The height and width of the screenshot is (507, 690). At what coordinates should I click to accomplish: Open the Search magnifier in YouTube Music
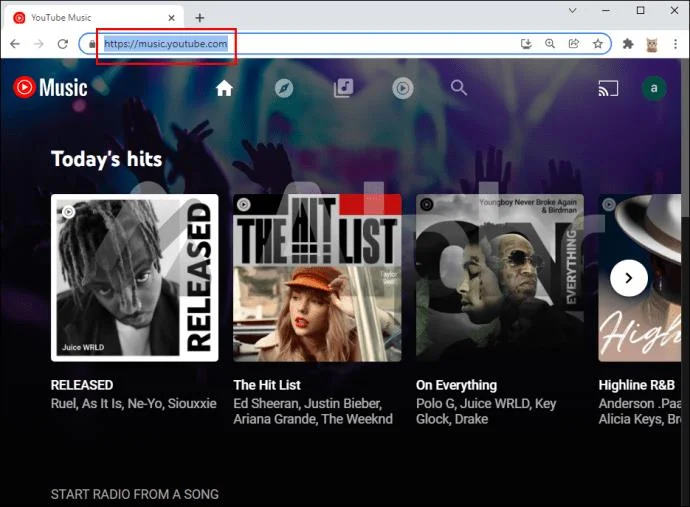coord(459,88)
